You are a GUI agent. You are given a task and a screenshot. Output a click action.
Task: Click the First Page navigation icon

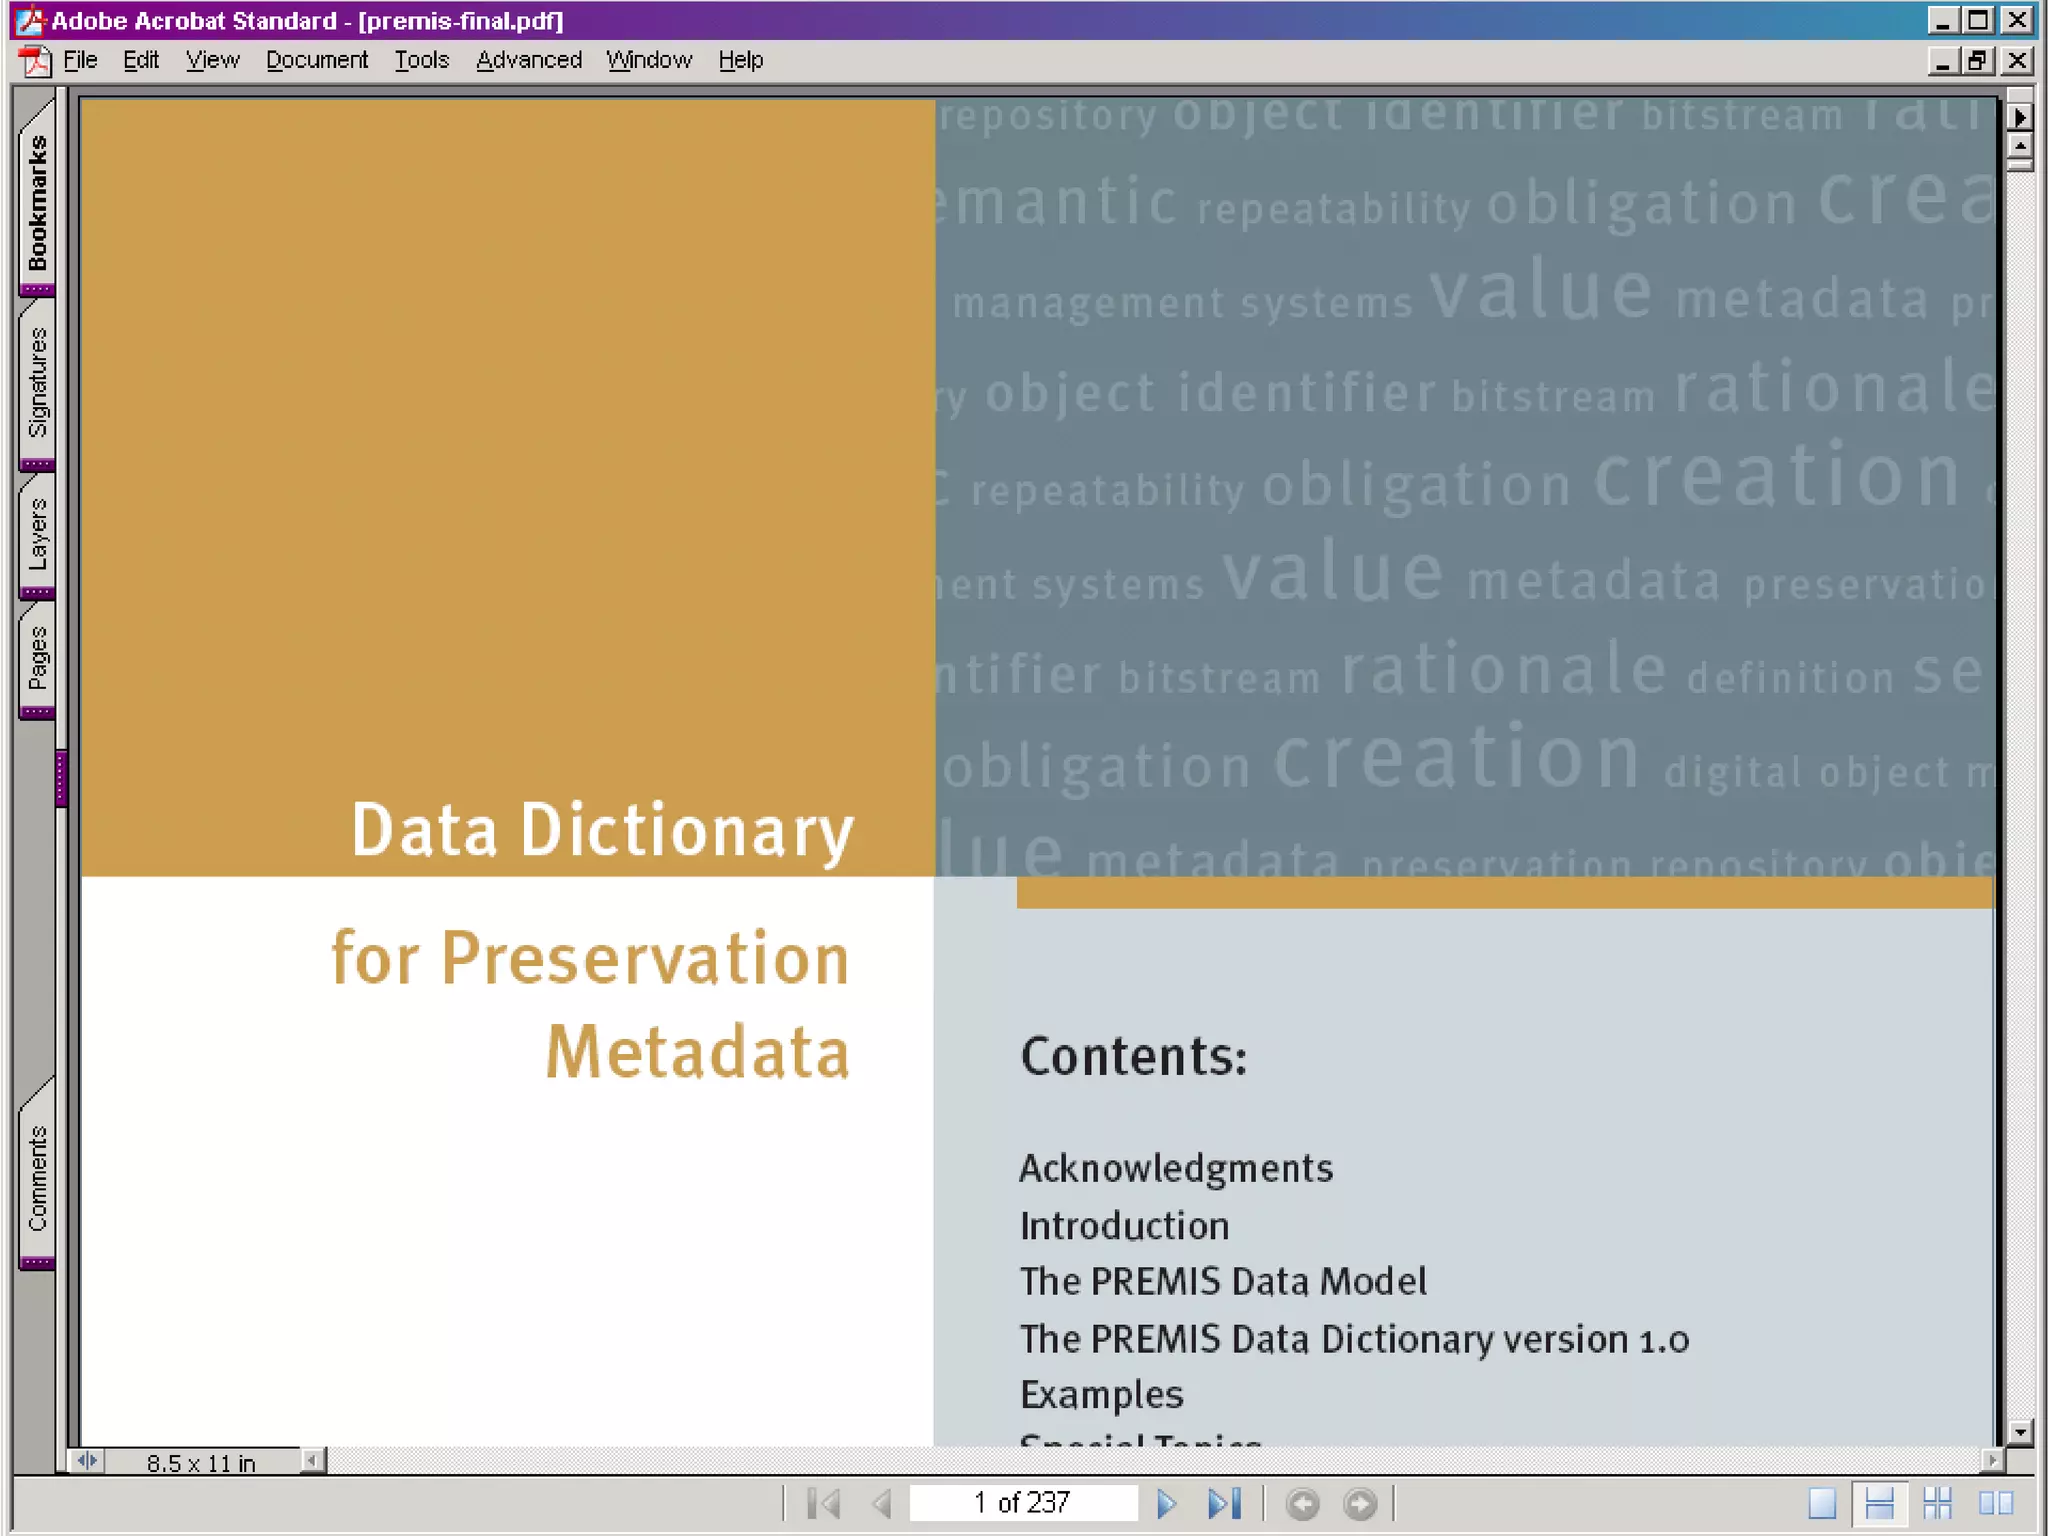point(824,1503)
